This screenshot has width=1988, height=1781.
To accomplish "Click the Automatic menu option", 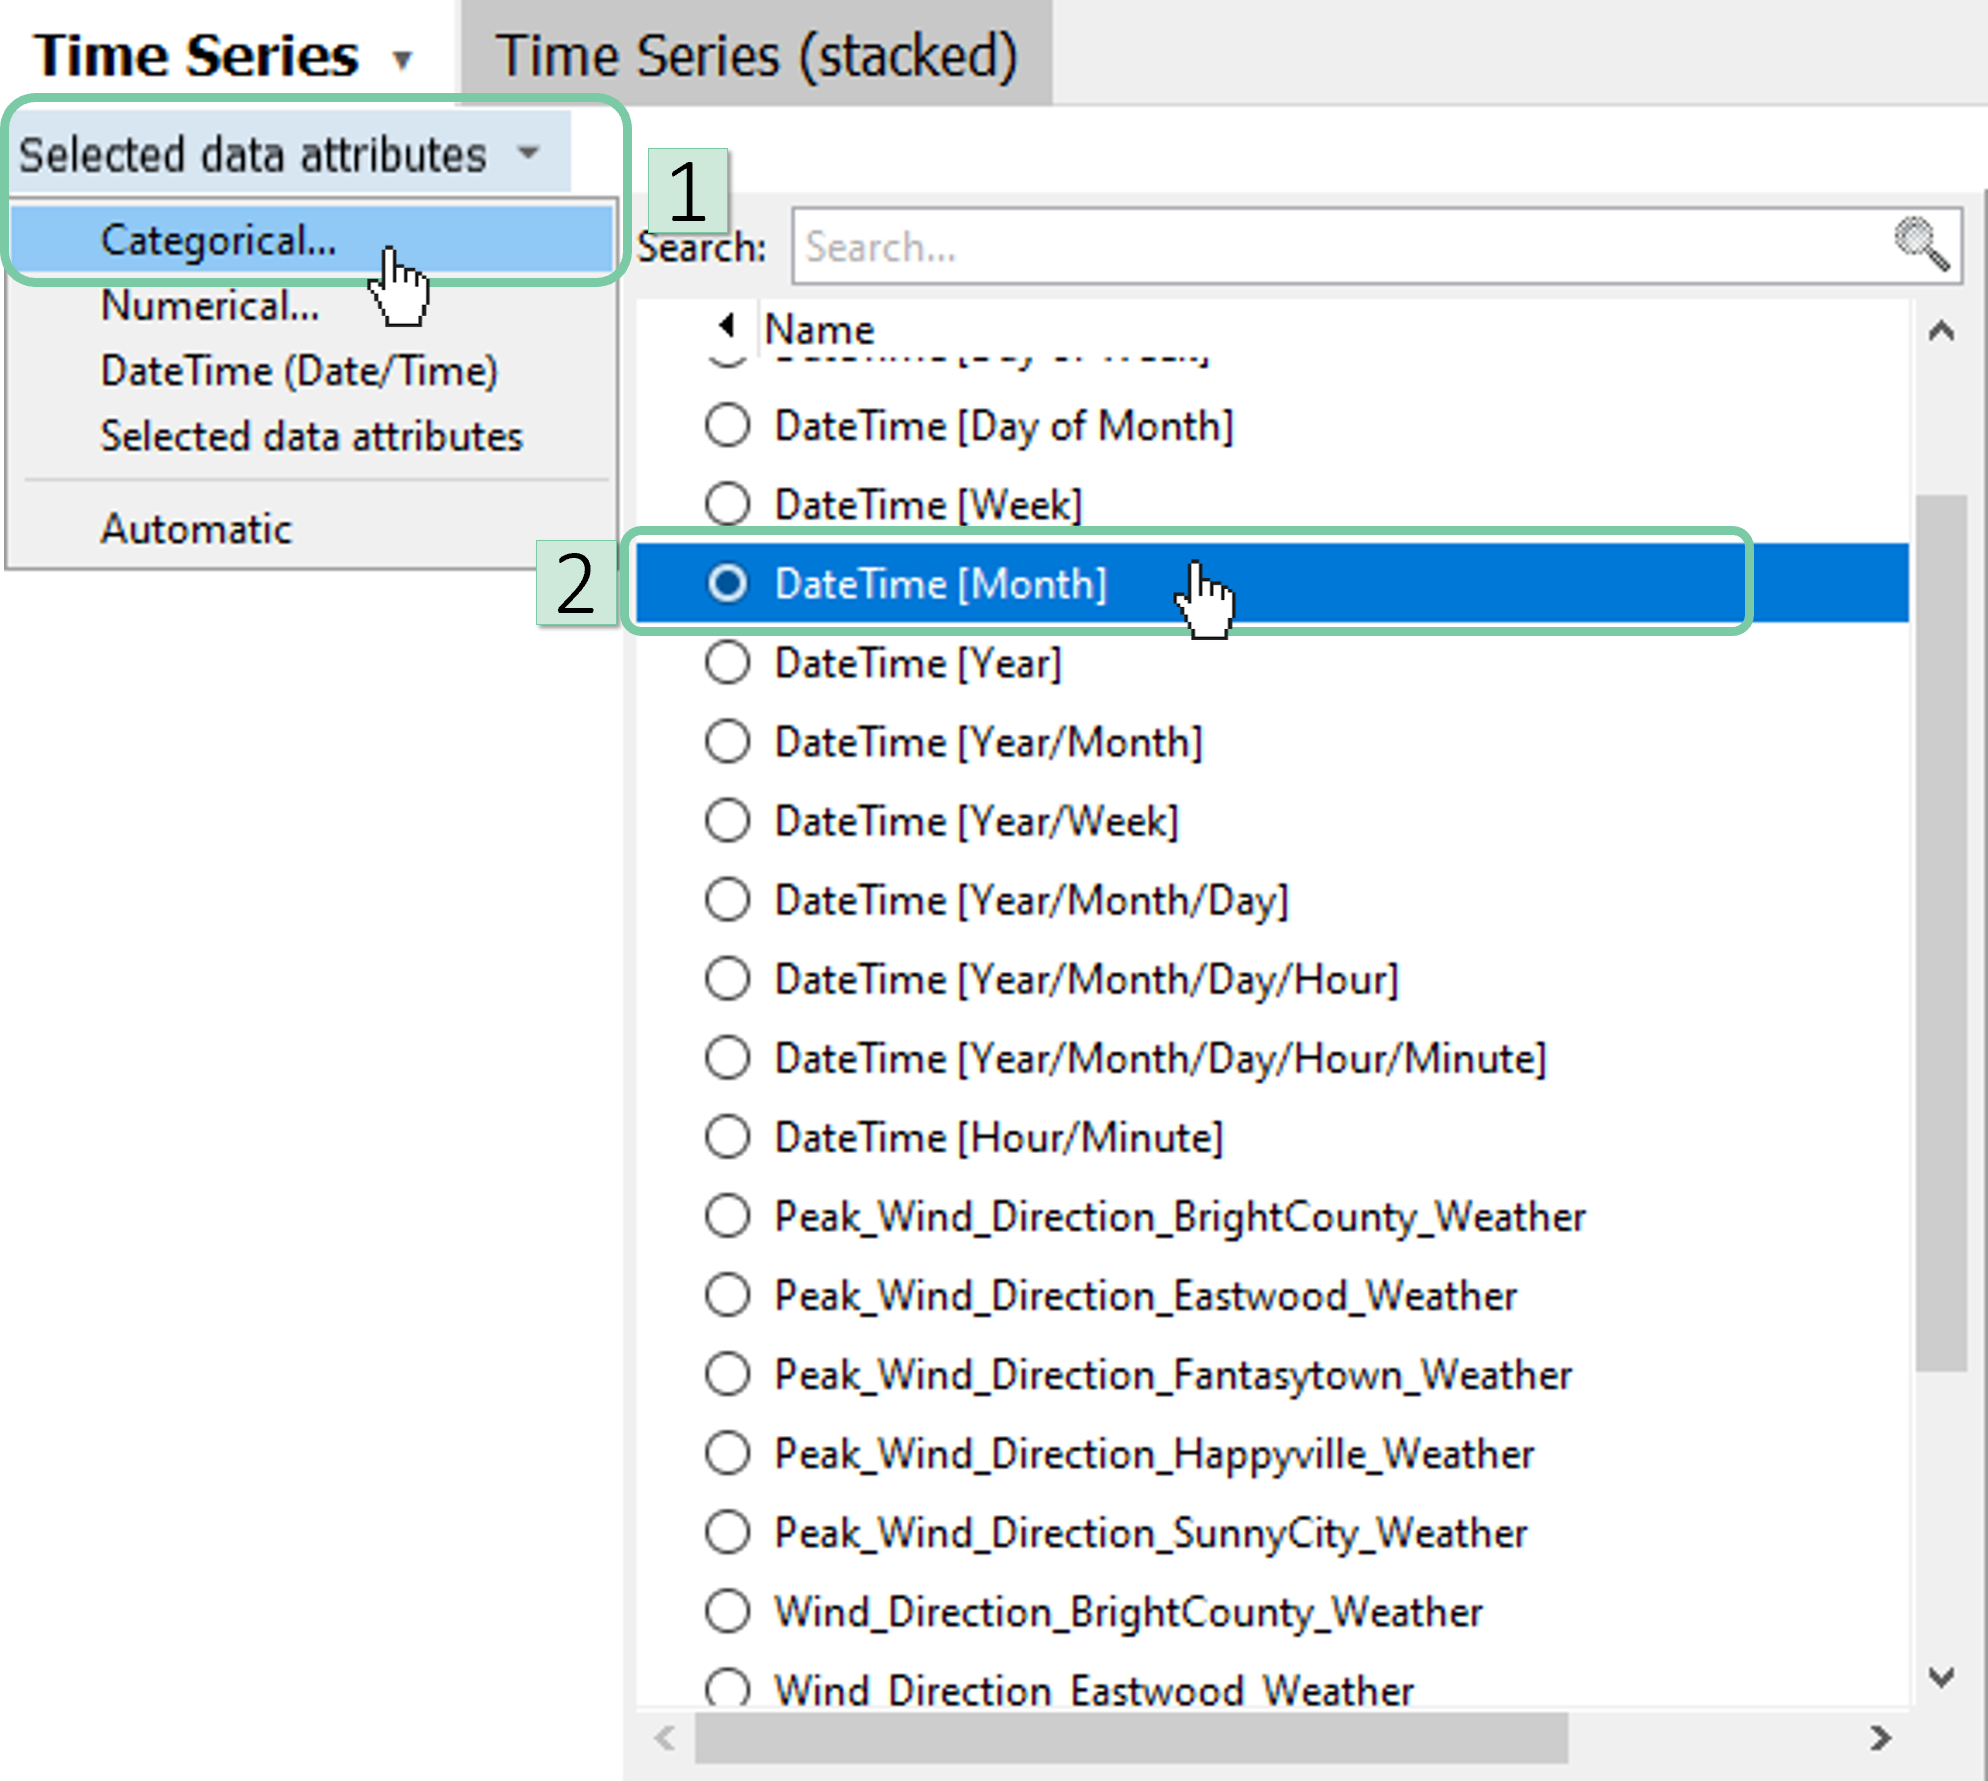I will point(196,528).
